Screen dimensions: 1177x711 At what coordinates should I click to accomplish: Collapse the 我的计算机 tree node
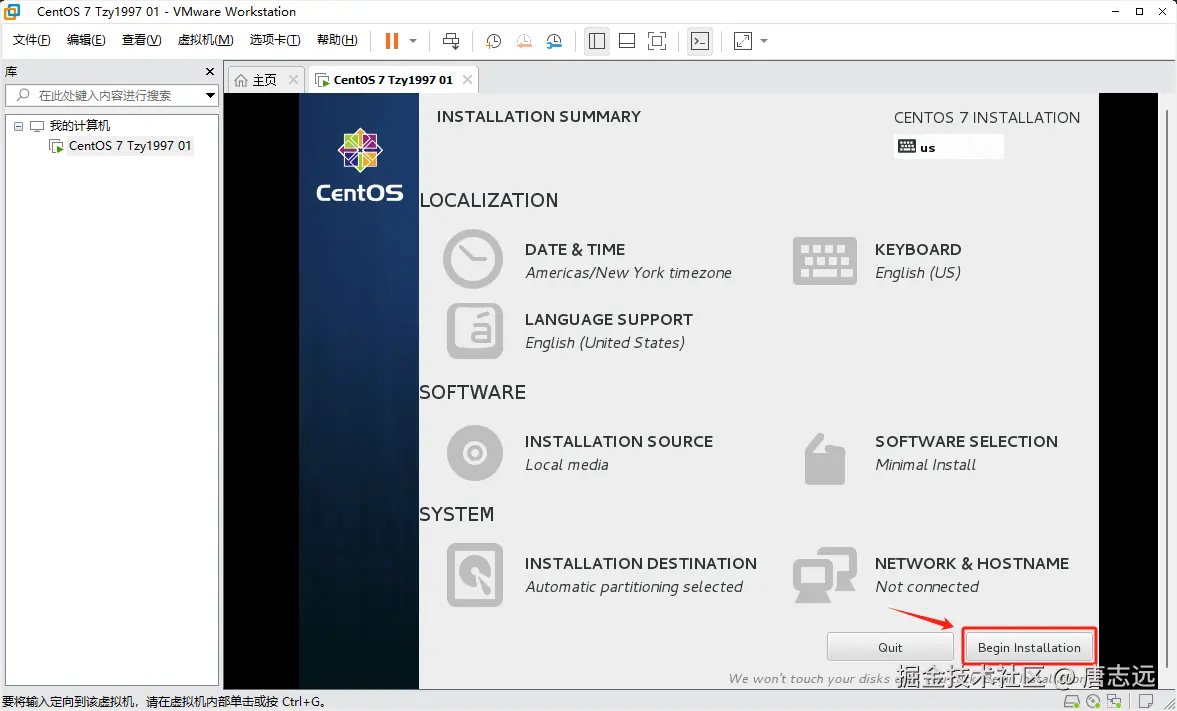pos(18,126)
